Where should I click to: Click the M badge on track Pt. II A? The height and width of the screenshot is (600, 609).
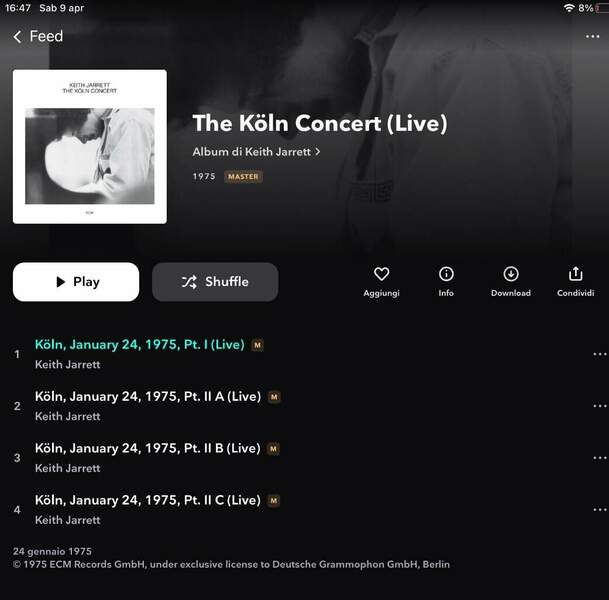point(274,397)
